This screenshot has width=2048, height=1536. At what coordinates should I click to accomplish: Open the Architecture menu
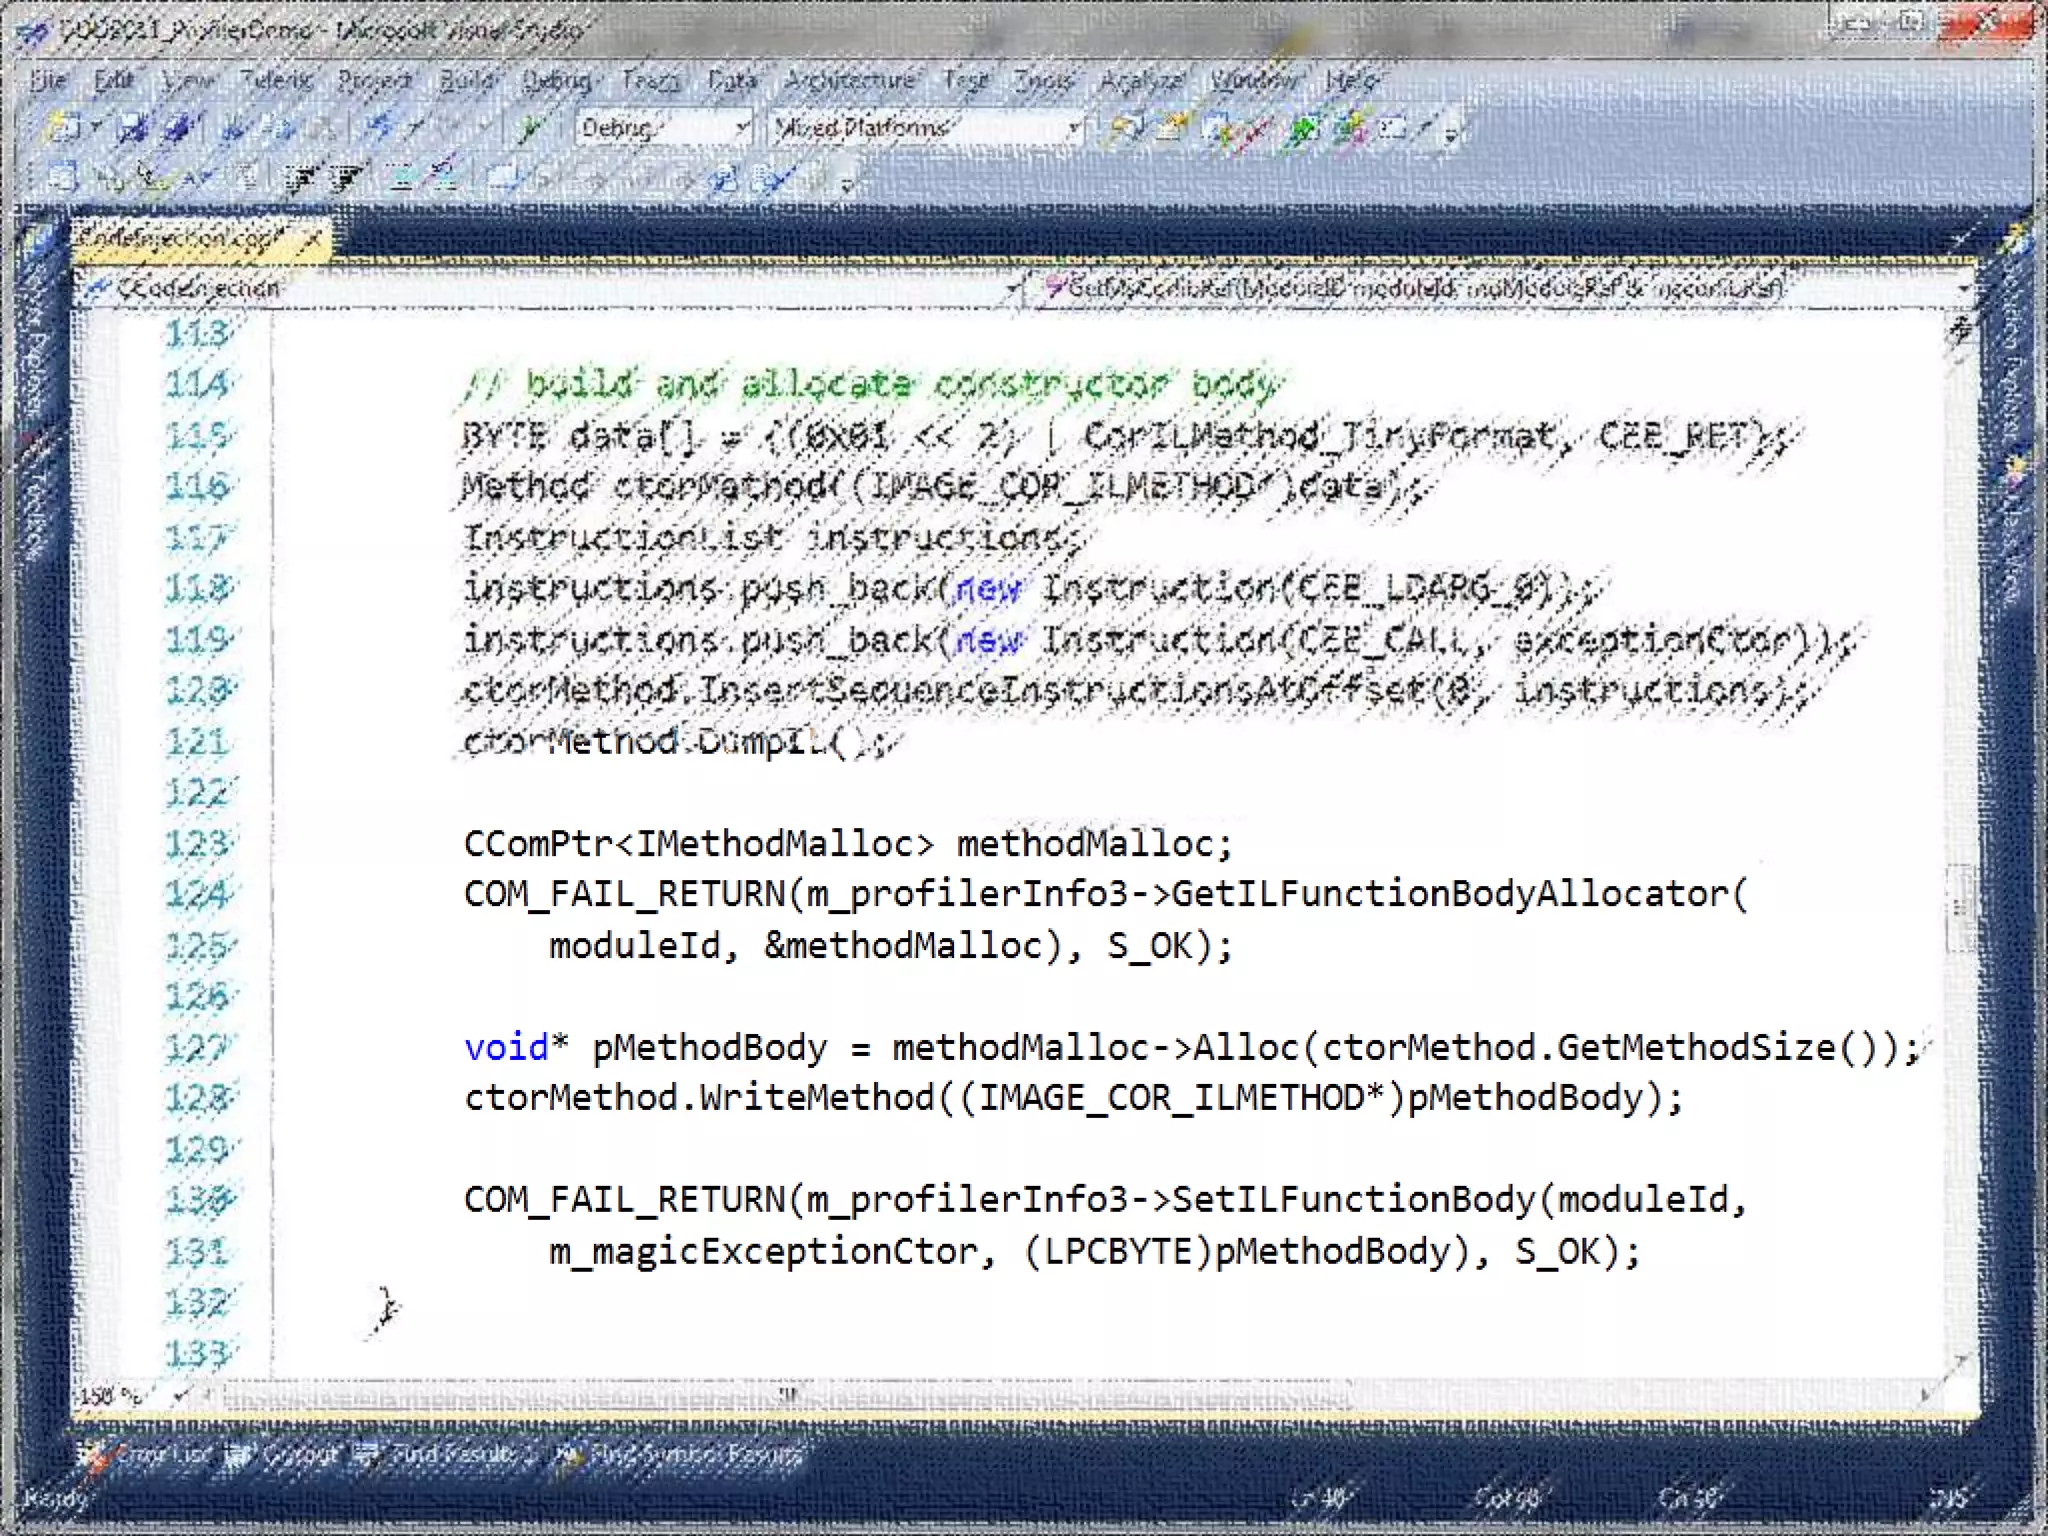click(x=849, y=80)
